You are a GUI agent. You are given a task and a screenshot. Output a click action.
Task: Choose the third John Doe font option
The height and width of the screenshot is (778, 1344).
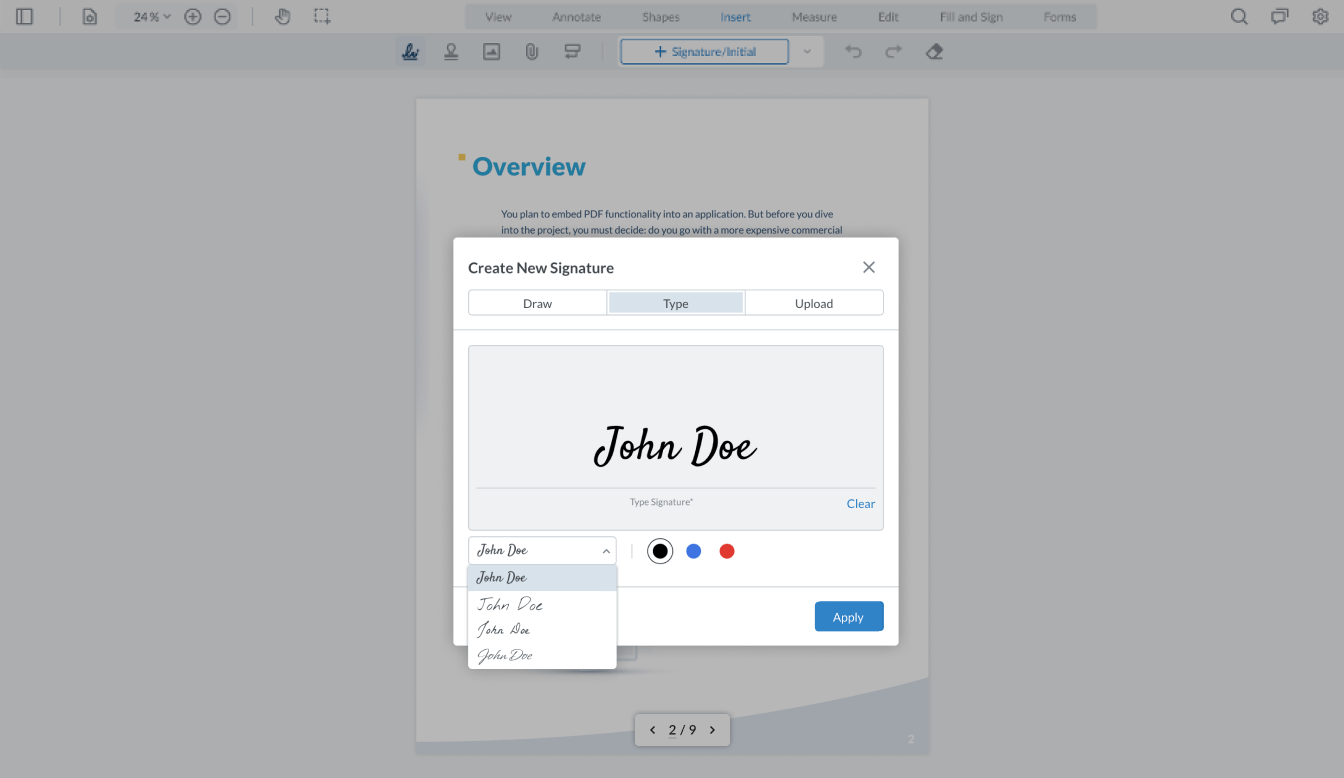point(542,630)
